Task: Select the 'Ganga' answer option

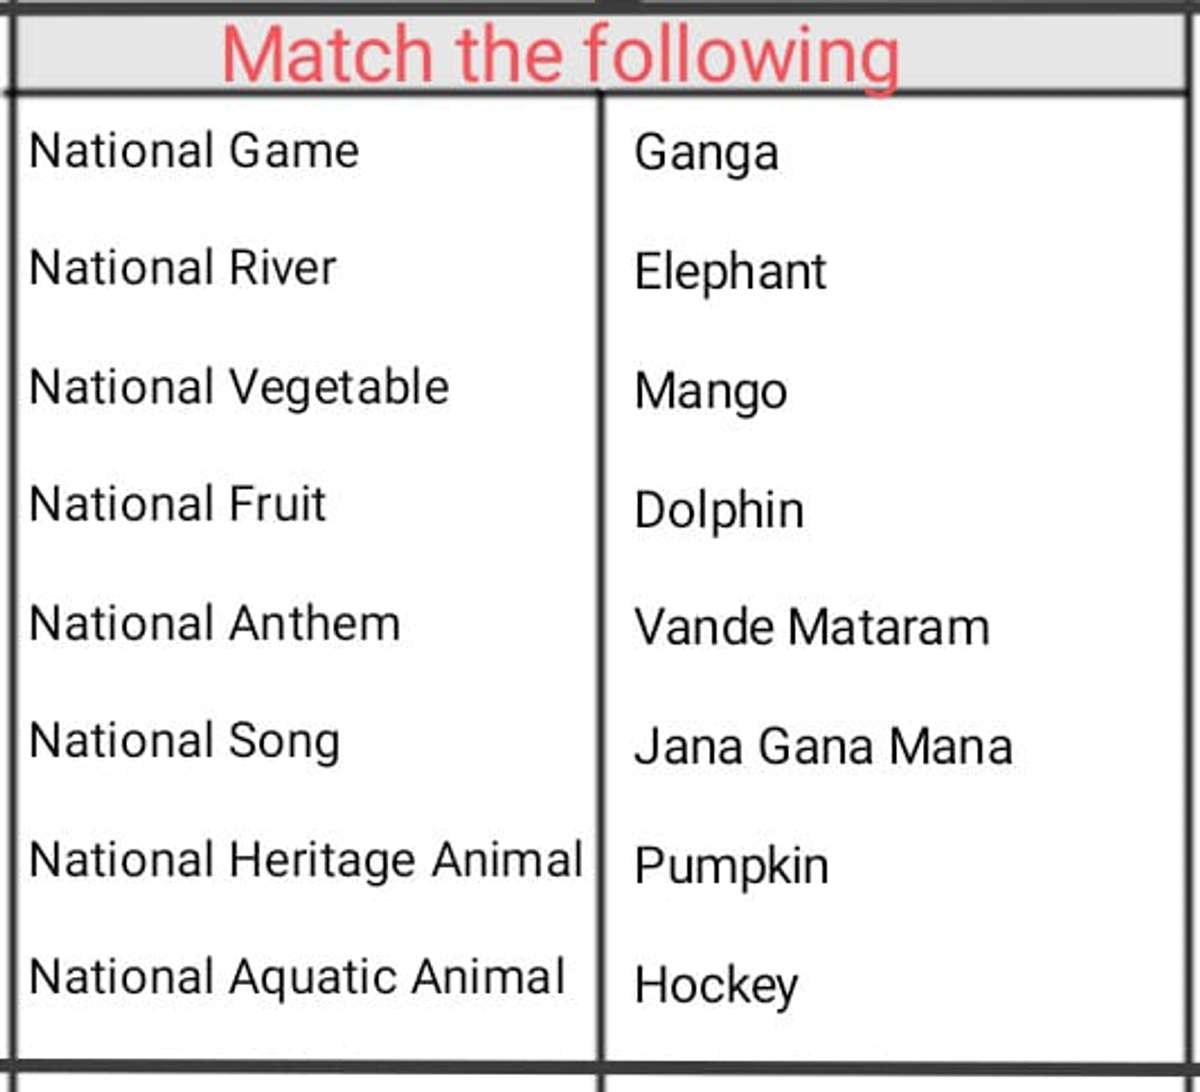Action: 706,155
